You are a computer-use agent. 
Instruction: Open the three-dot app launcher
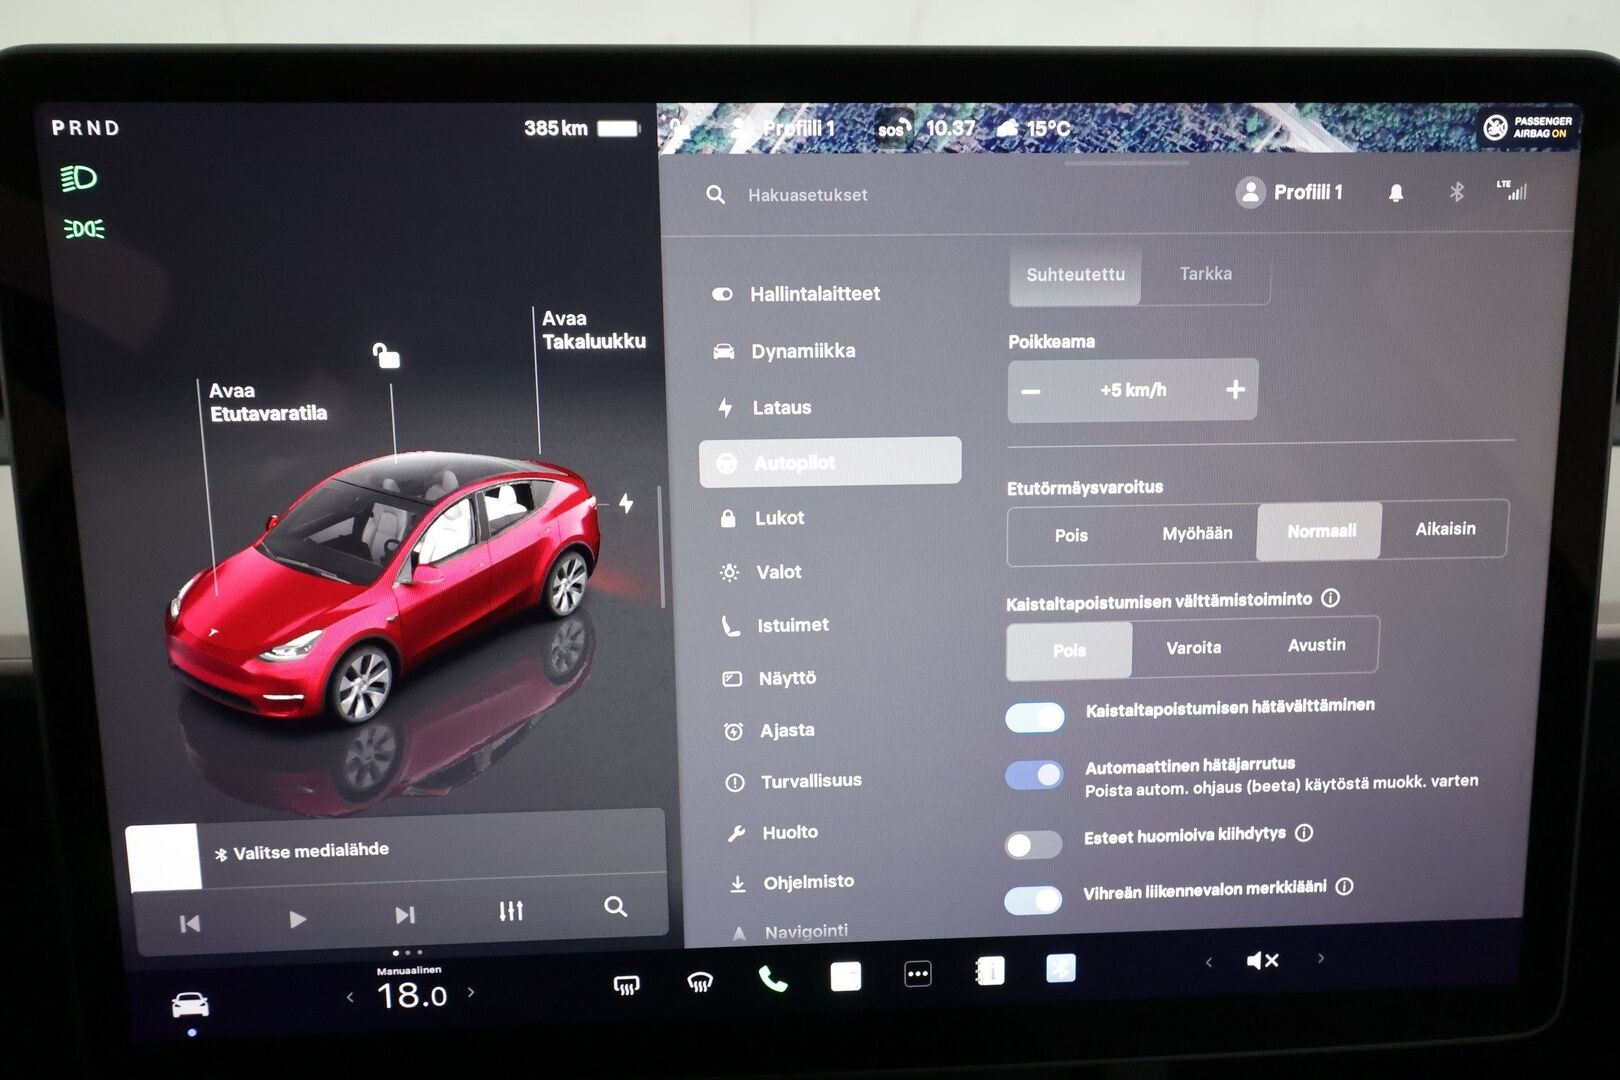tap(917, 974)
